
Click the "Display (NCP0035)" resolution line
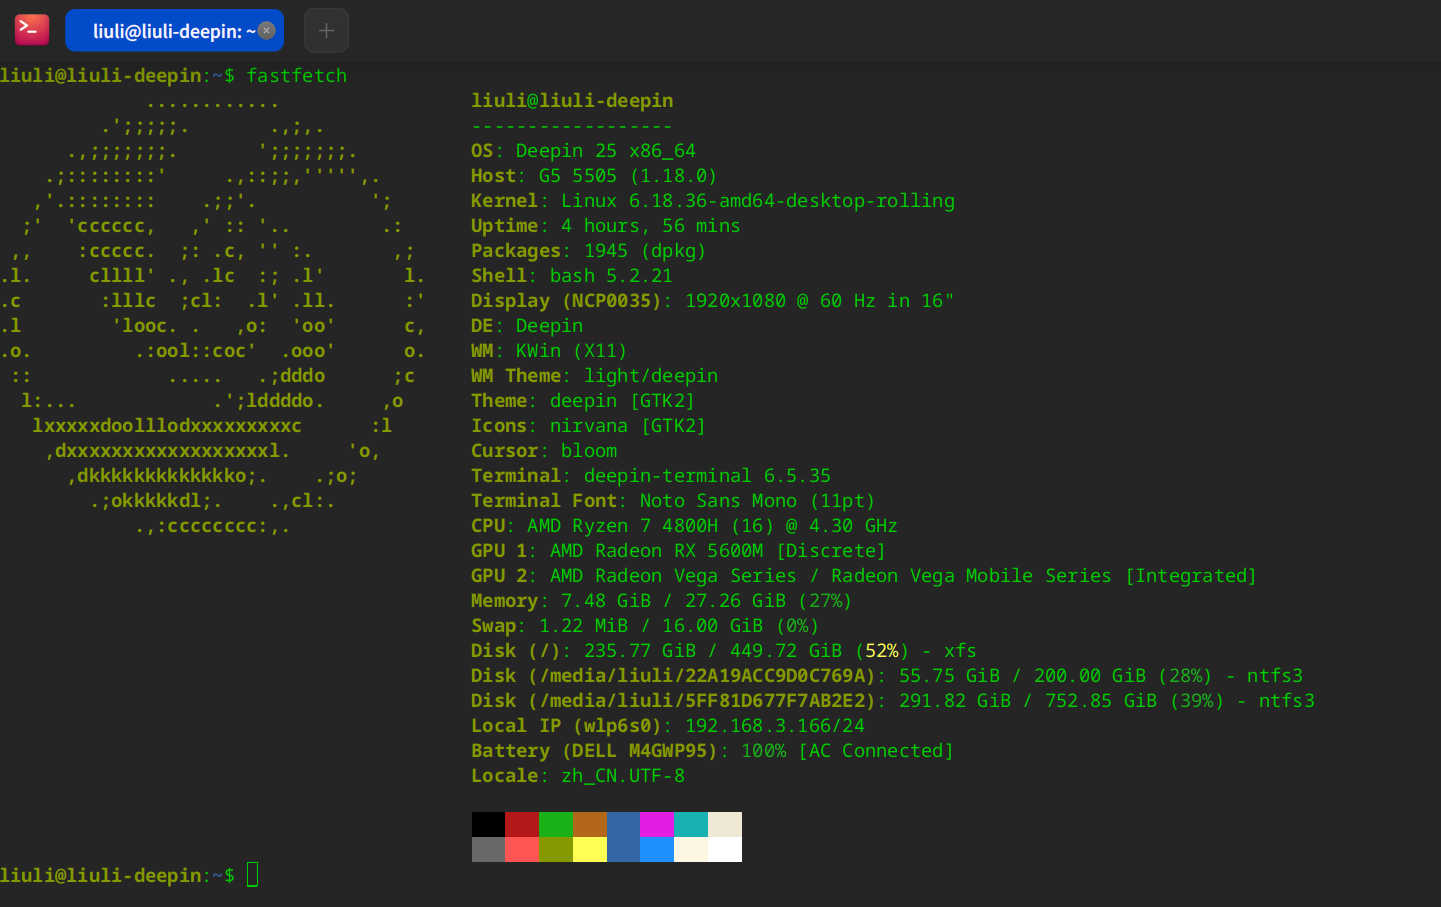pyautogui.click(x=713, y=301)
